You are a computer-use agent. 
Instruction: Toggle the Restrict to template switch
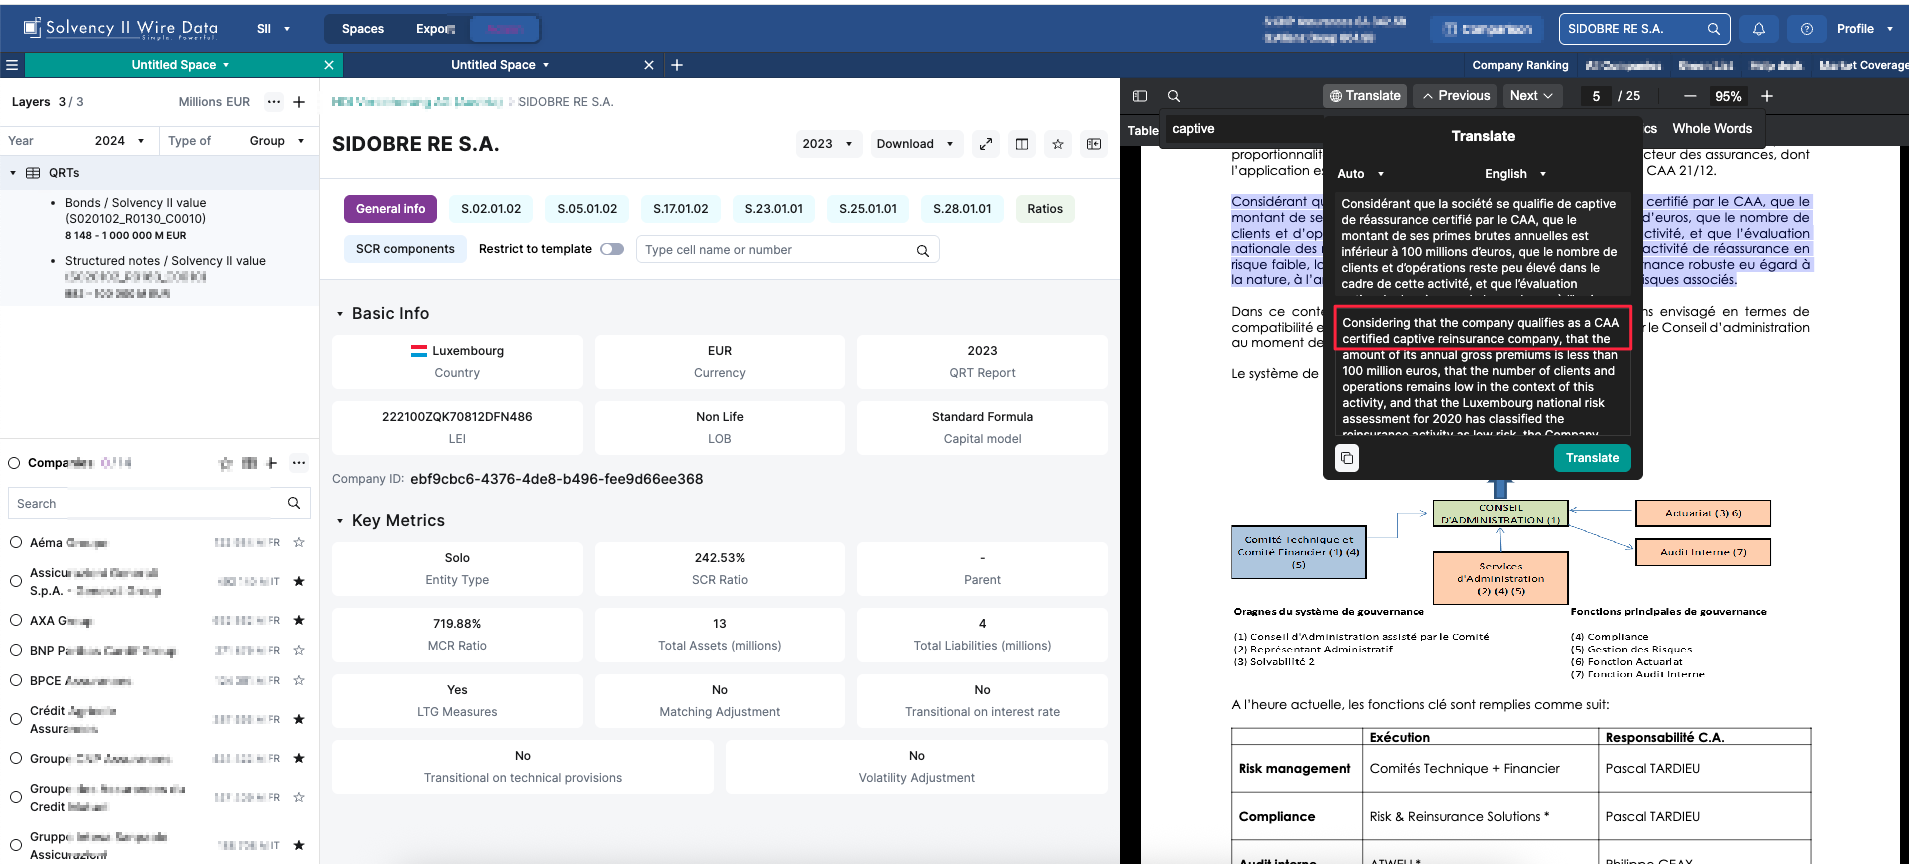click(611, 249)
